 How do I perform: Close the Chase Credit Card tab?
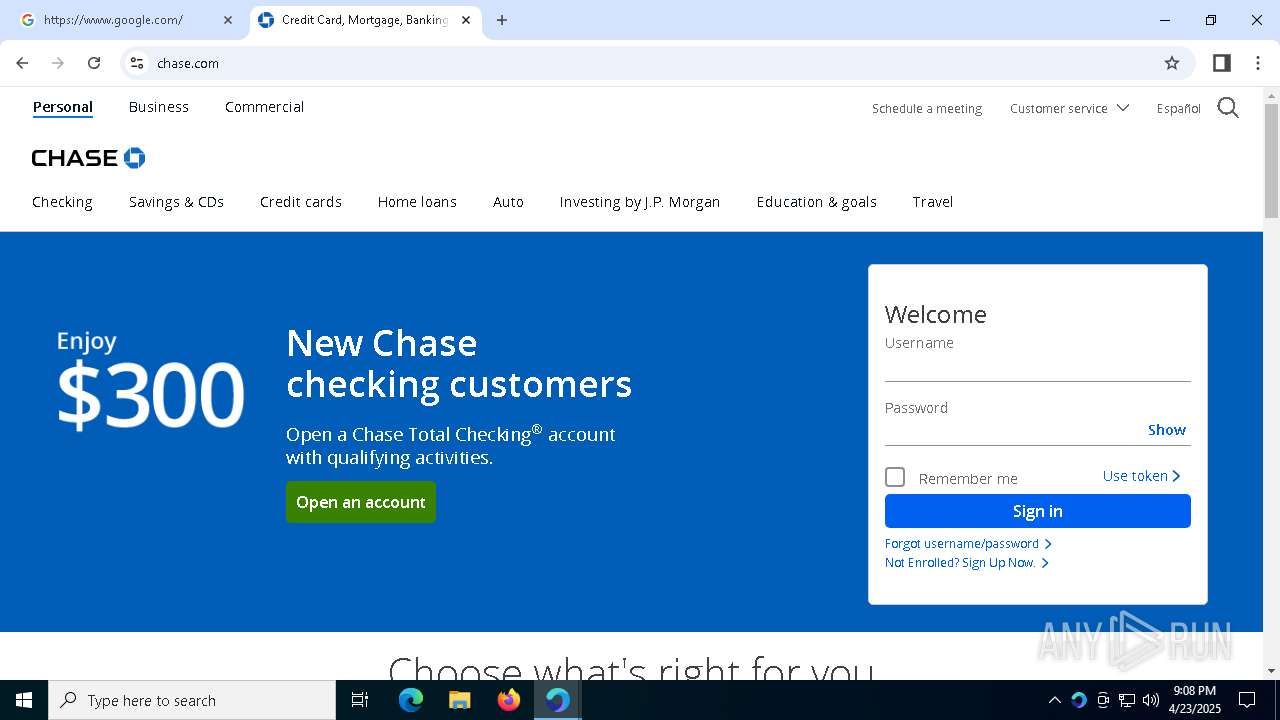[465, 20]
